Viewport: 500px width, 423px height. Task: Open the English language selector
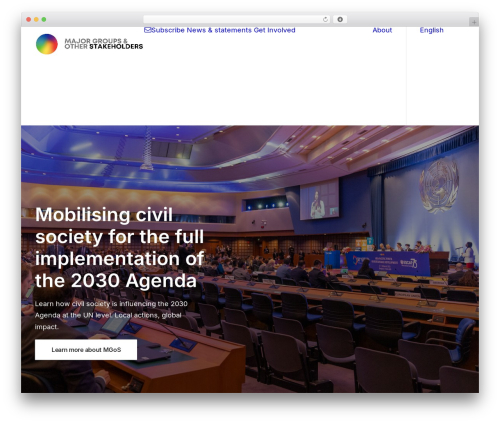point(431,30)
